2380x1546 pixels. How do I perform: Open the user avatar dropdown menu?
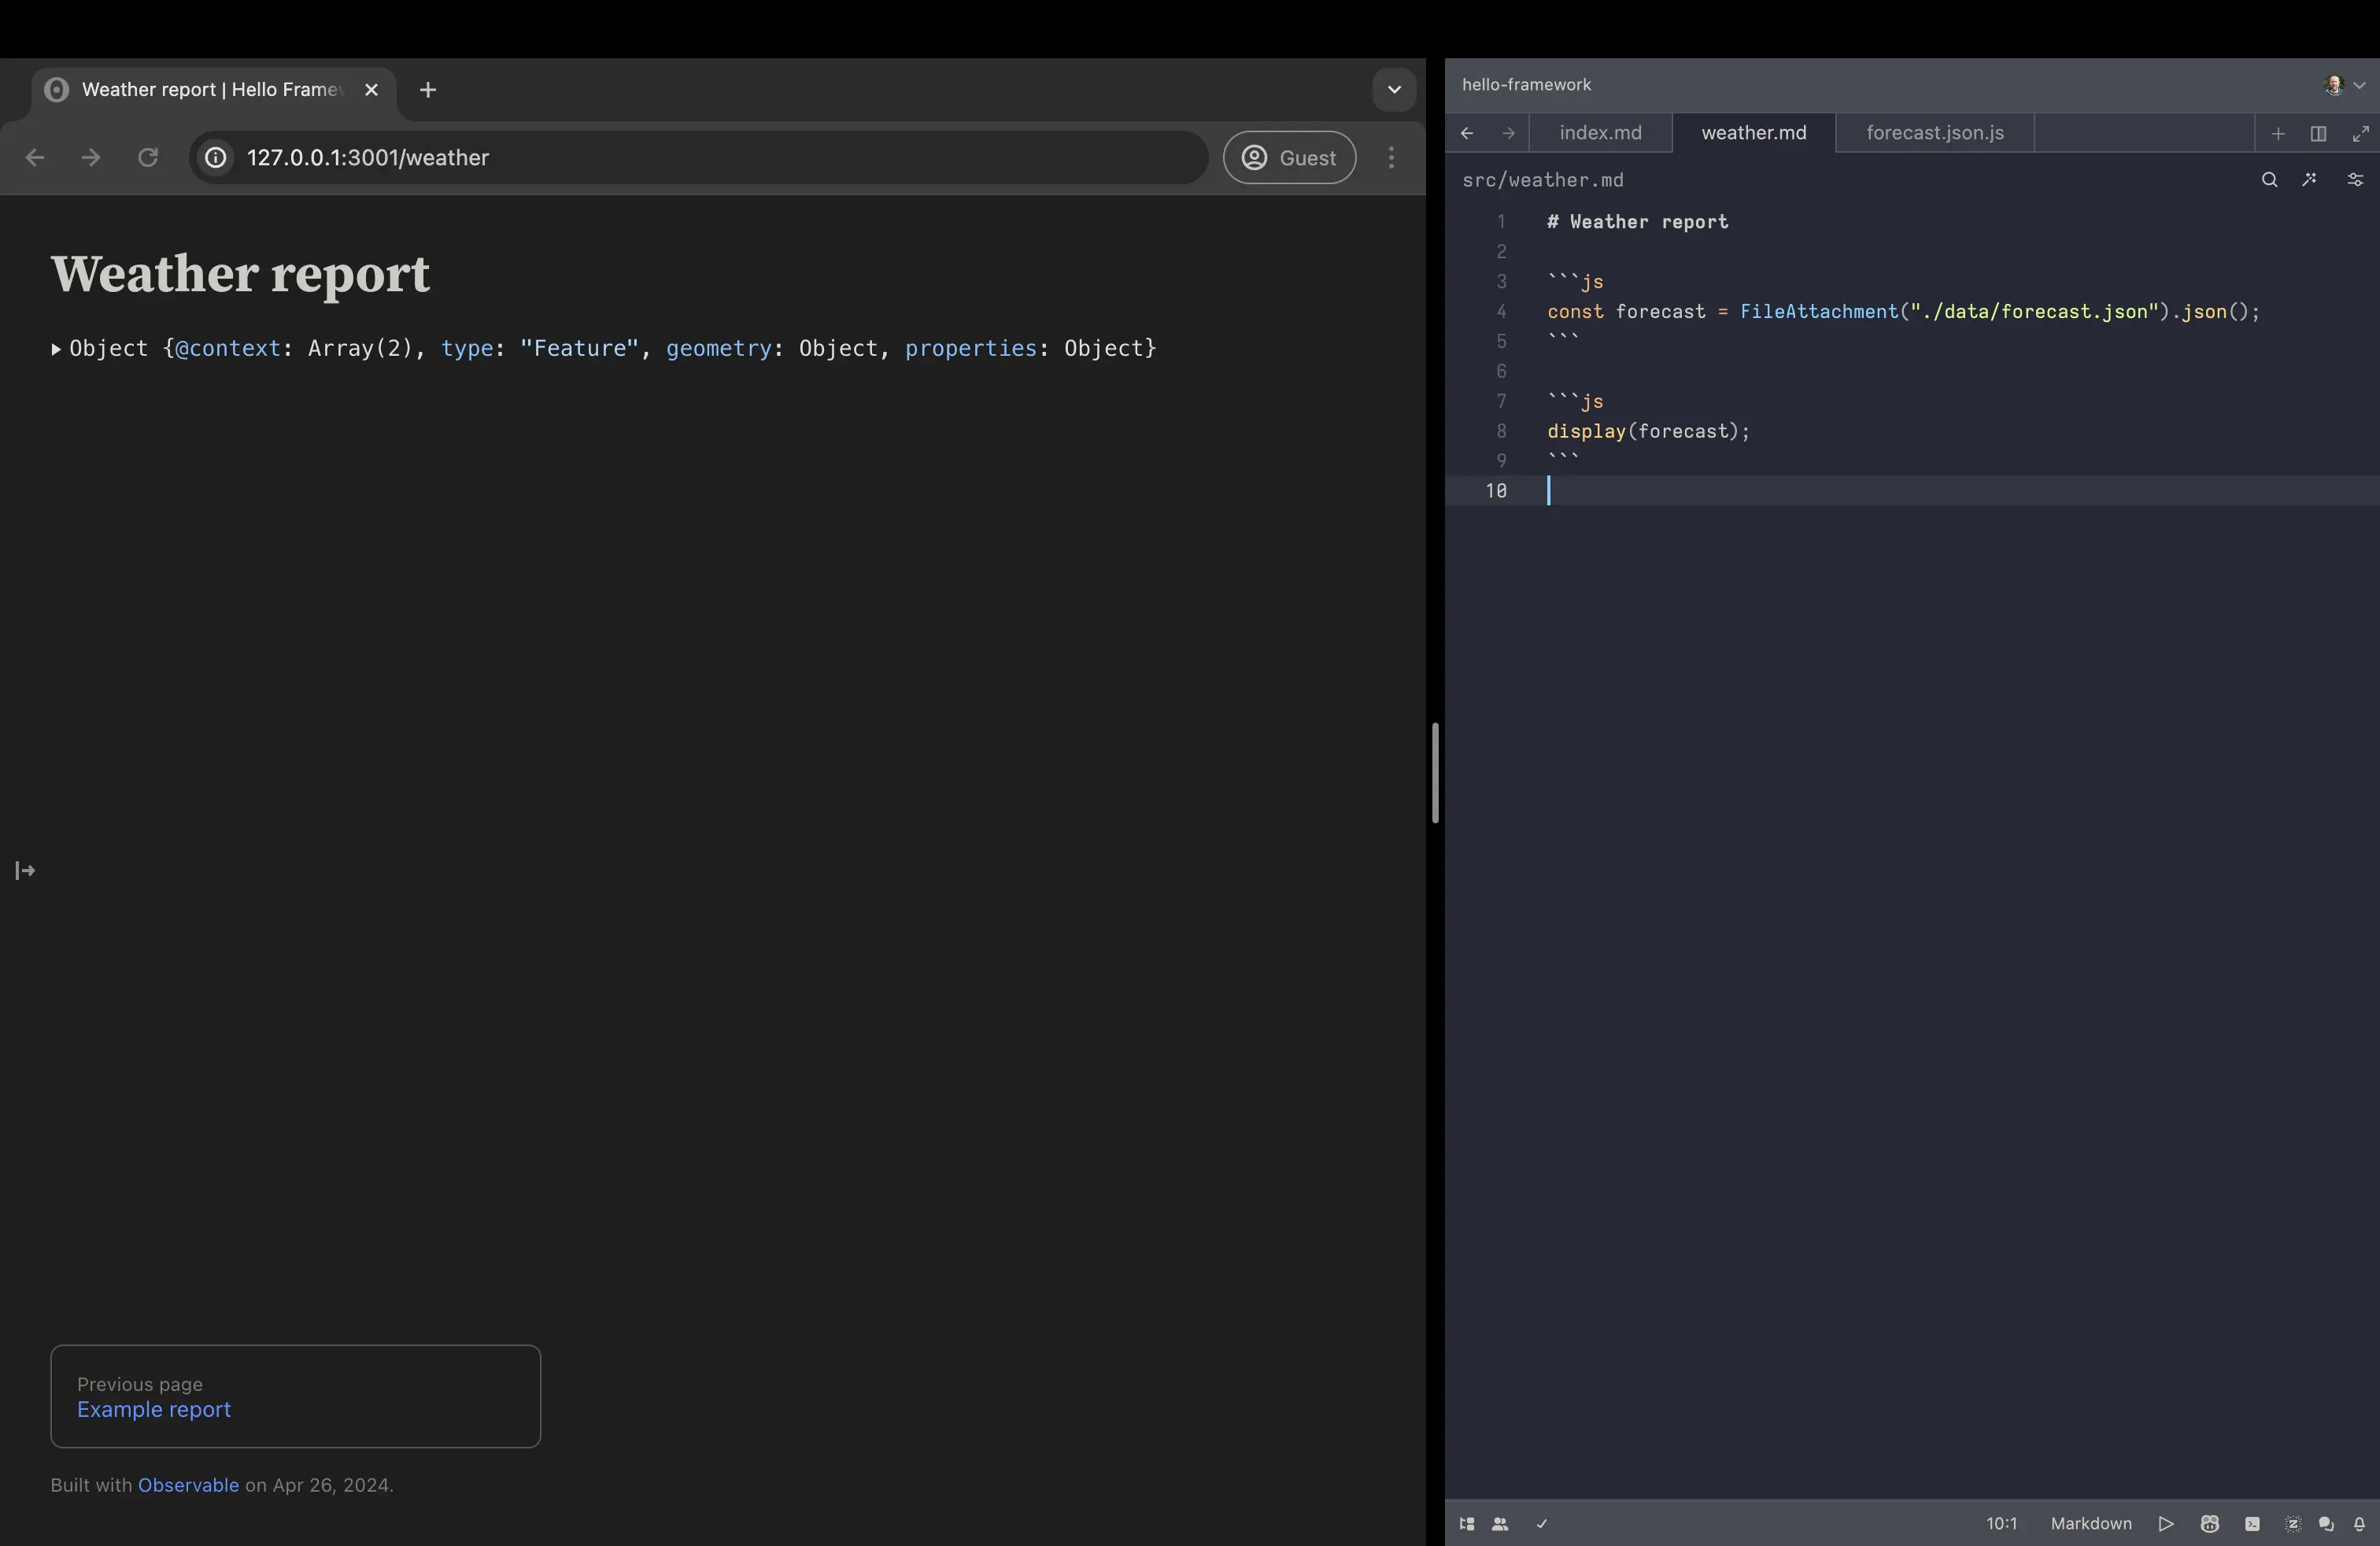[2344, 85]
